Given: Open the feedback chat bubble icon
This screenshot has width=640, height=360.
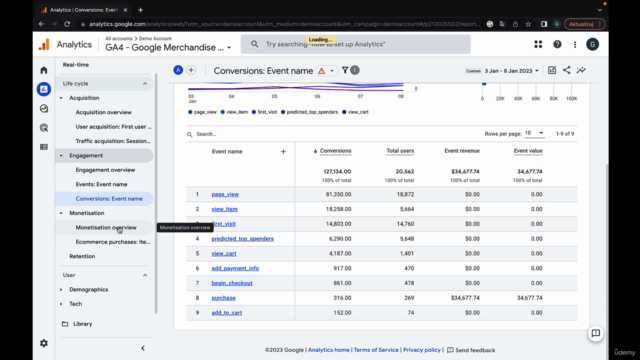Looking at the screenshot, I should (596, 333).
